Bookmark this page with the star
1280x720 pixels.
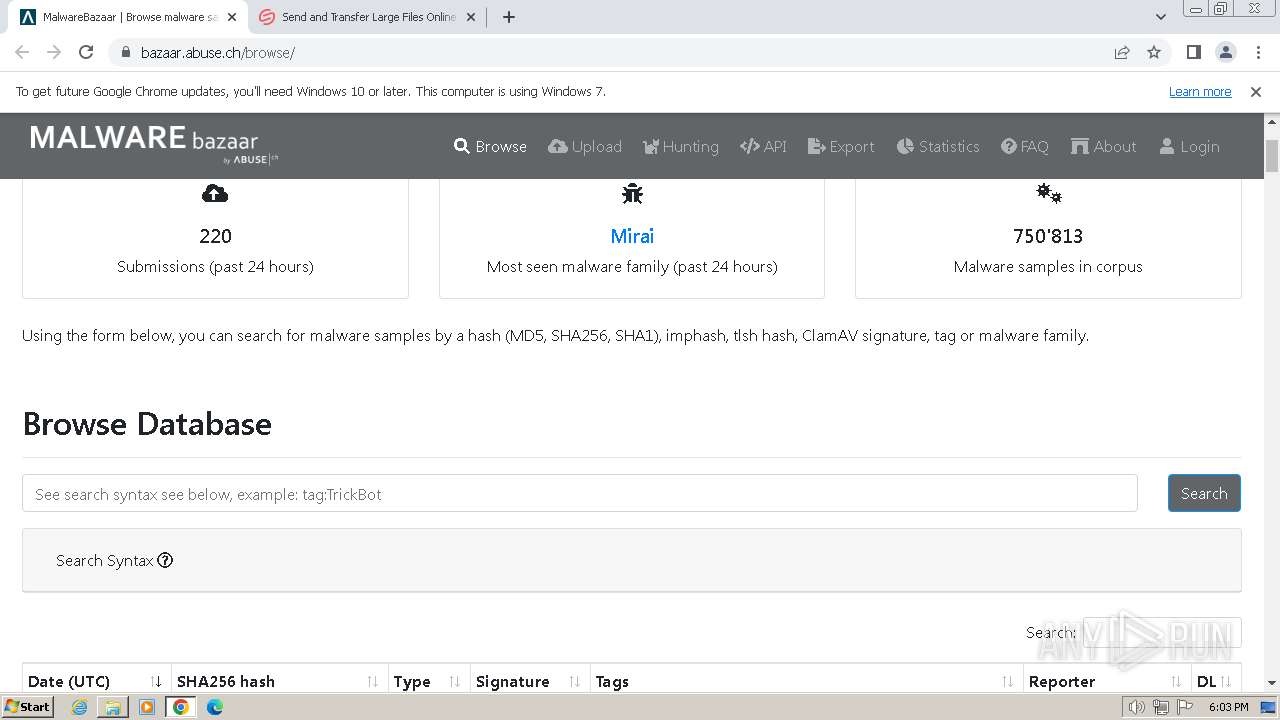click(x=1154, y=52)
